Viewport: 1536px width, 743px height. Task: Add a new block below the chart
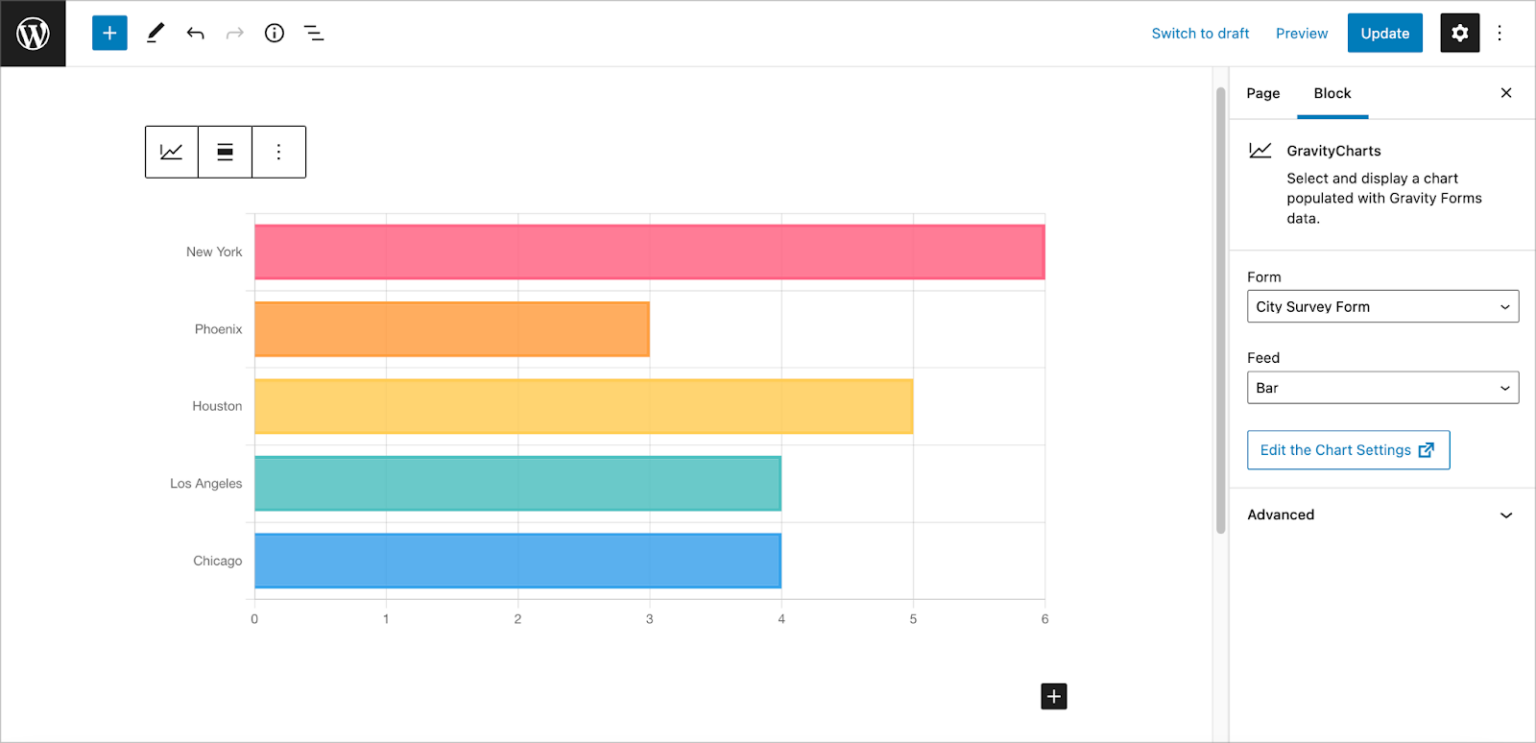pos(1053,696)
